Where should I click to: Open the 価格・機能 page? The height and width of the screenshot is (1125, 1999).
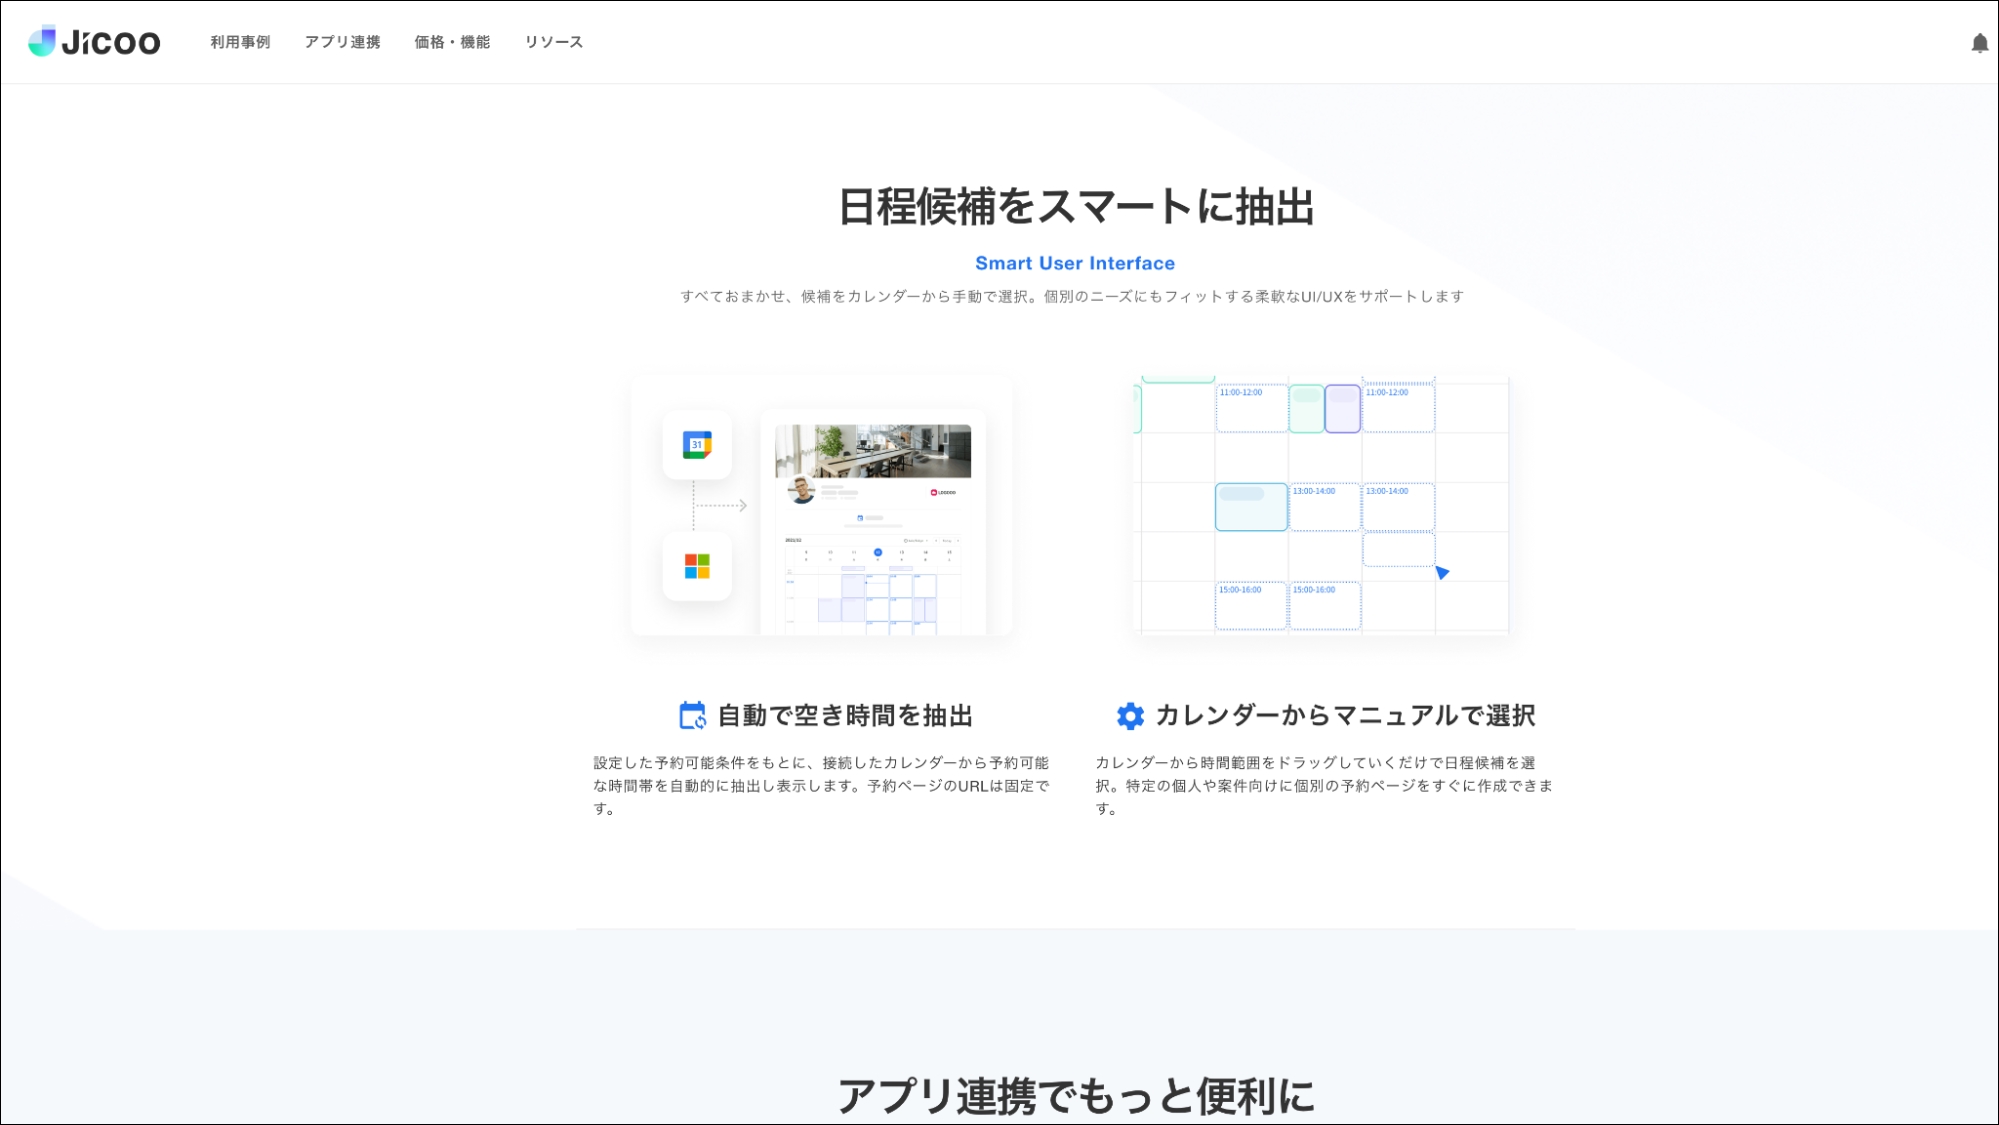[451, 42]
